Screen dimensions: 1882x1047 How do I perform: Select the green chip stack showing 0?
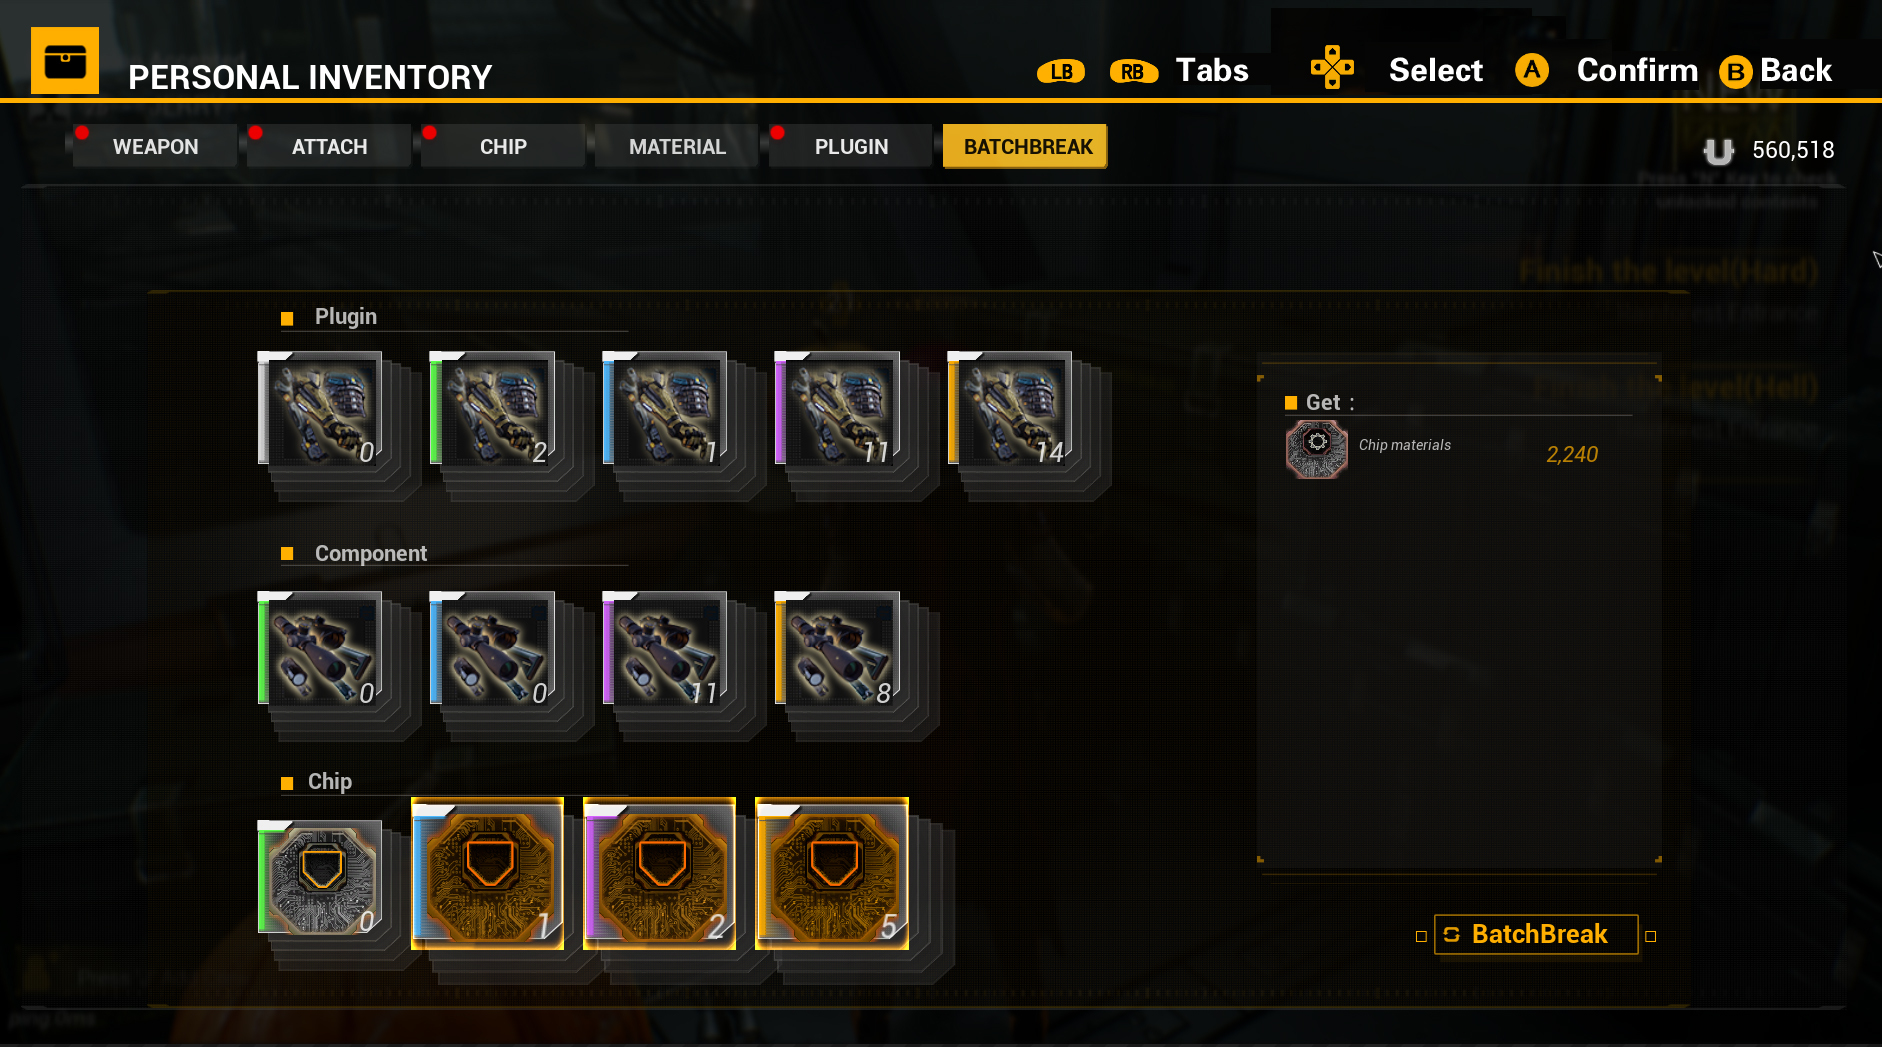point(320,877)
